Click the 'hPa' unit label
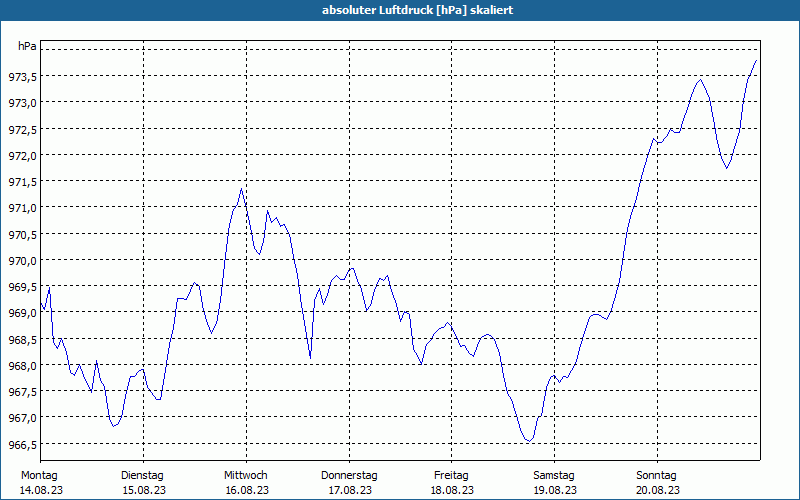The image size is (800, 500). (27, 46)
